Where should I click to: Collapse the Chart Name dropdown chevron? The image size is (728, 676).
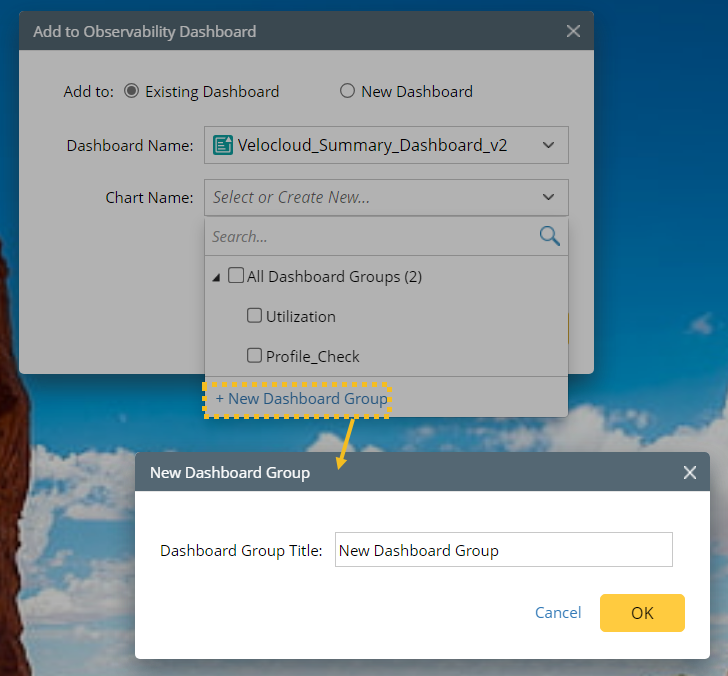(x=548, y=197)
